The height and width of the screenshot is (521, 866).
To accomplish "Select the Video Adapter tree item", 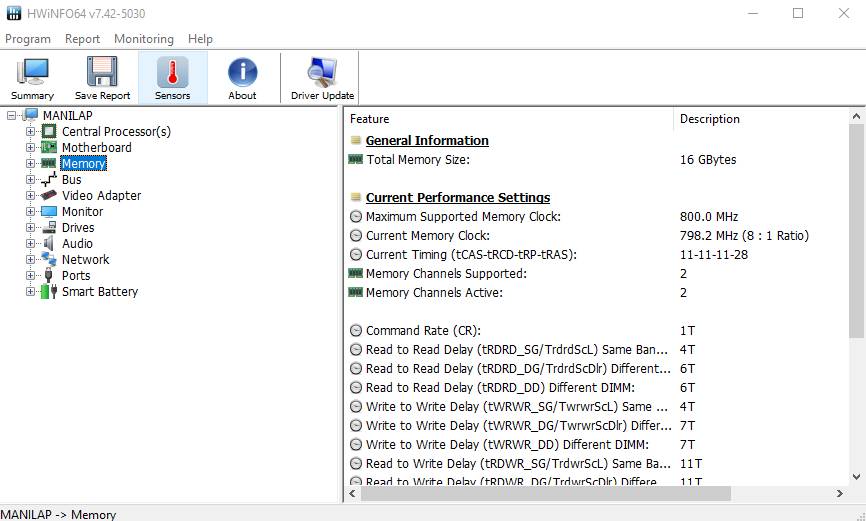I will (102, 196).
